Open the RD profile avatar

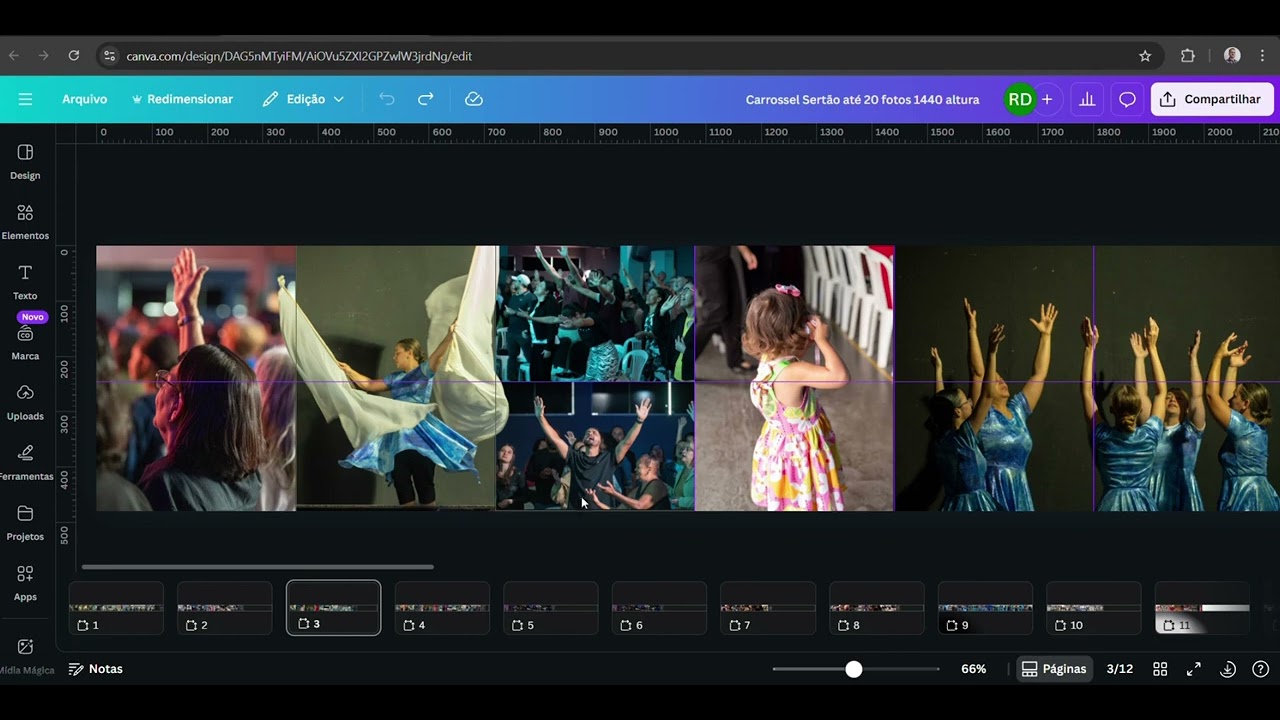click(x=1020, y=99)
